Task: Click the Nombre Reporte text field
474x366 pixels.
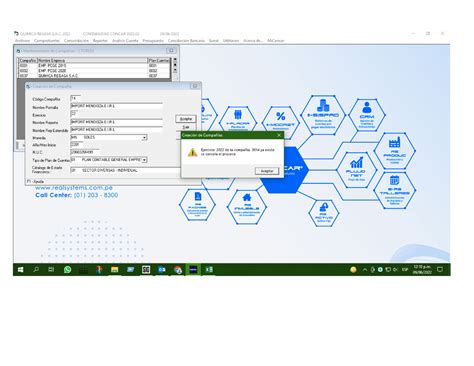Action: pyautogui.click(x=116, y=122)
